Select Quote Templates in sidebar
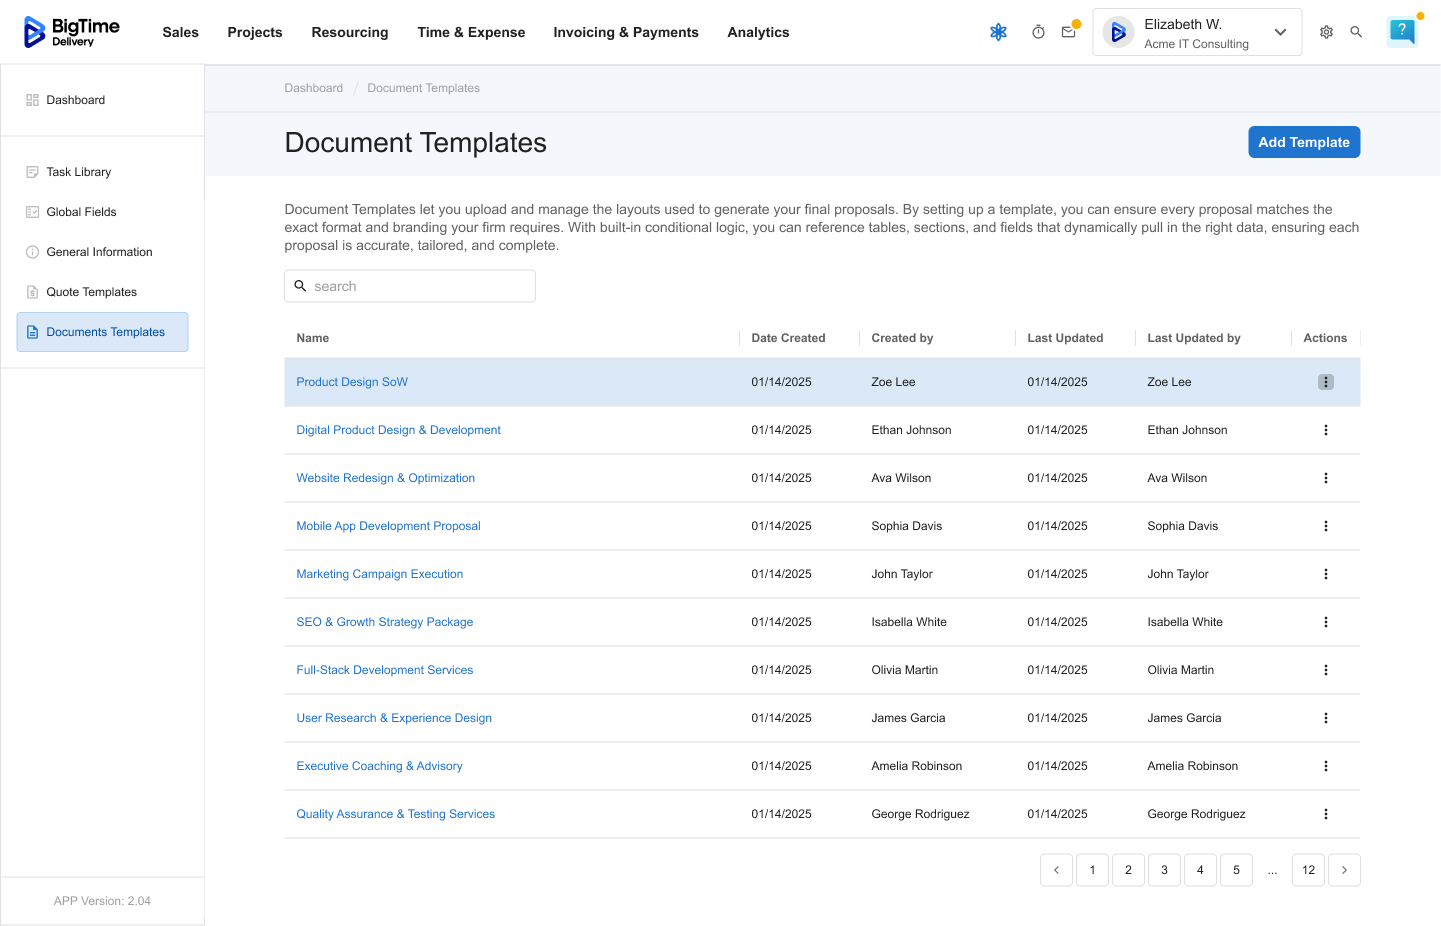The width and height of the screenshot is (1441, 926). point(91,292)
